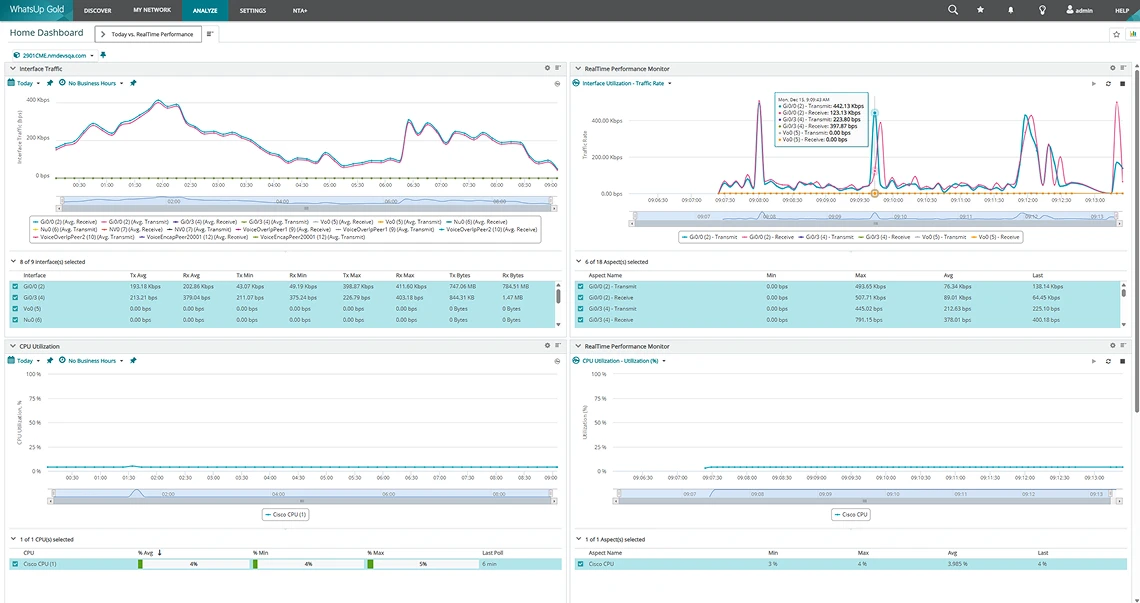Click the Interface Traffic chart time range slider
Screen dimensions: 1140x603
(305, 201)
